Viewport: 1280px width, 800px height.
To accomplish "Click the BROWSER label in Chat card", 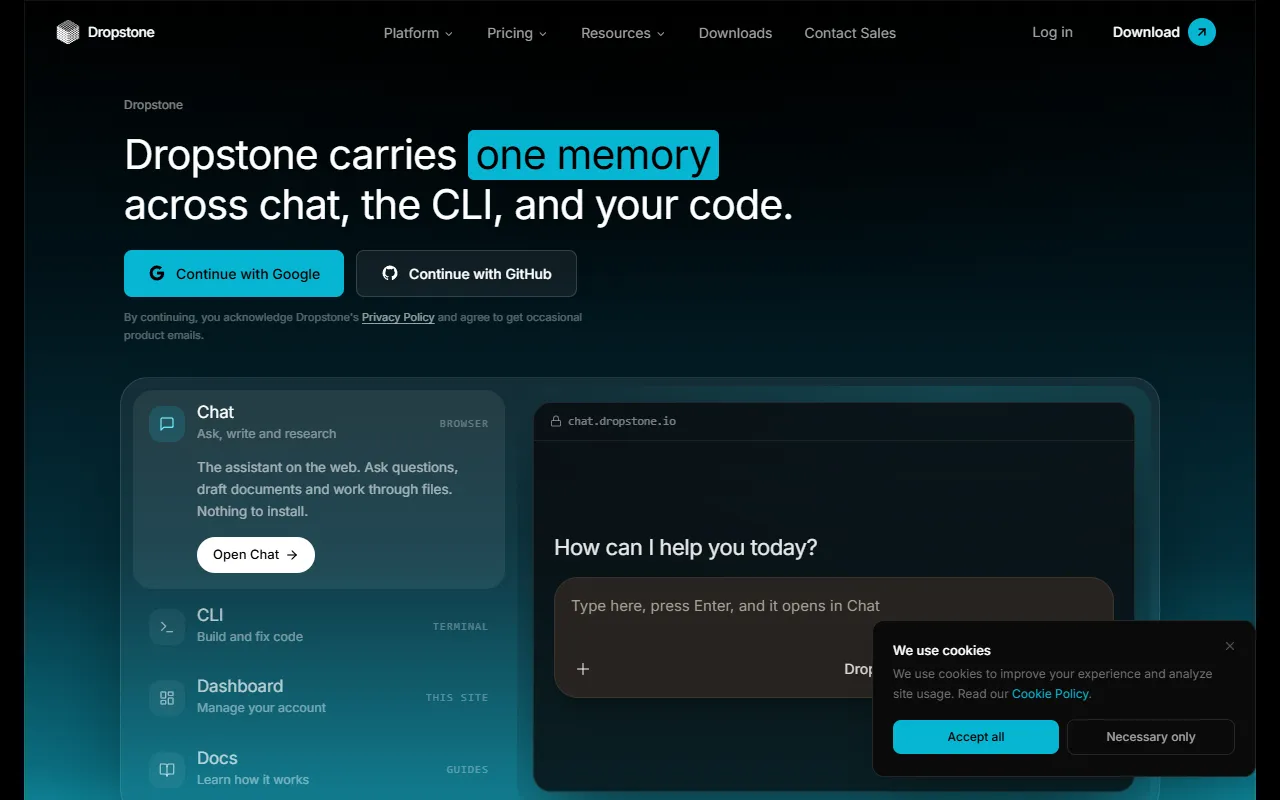I will 464,424.
